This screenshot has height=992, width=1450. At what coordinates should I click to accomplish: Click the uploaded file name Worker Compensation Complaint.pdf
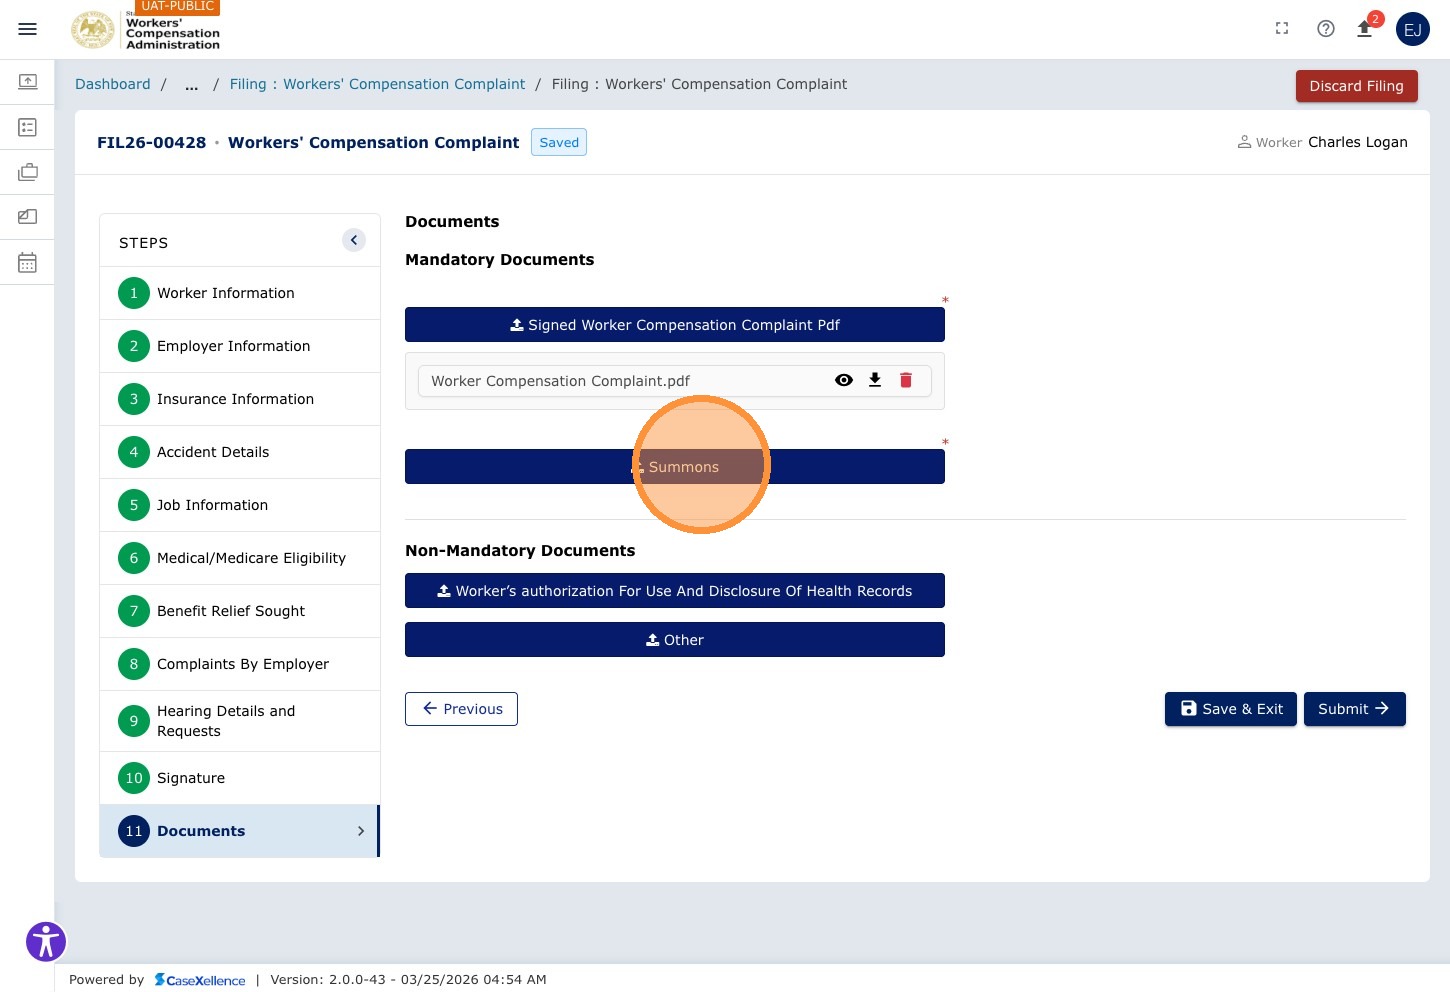tap(561, 381)
